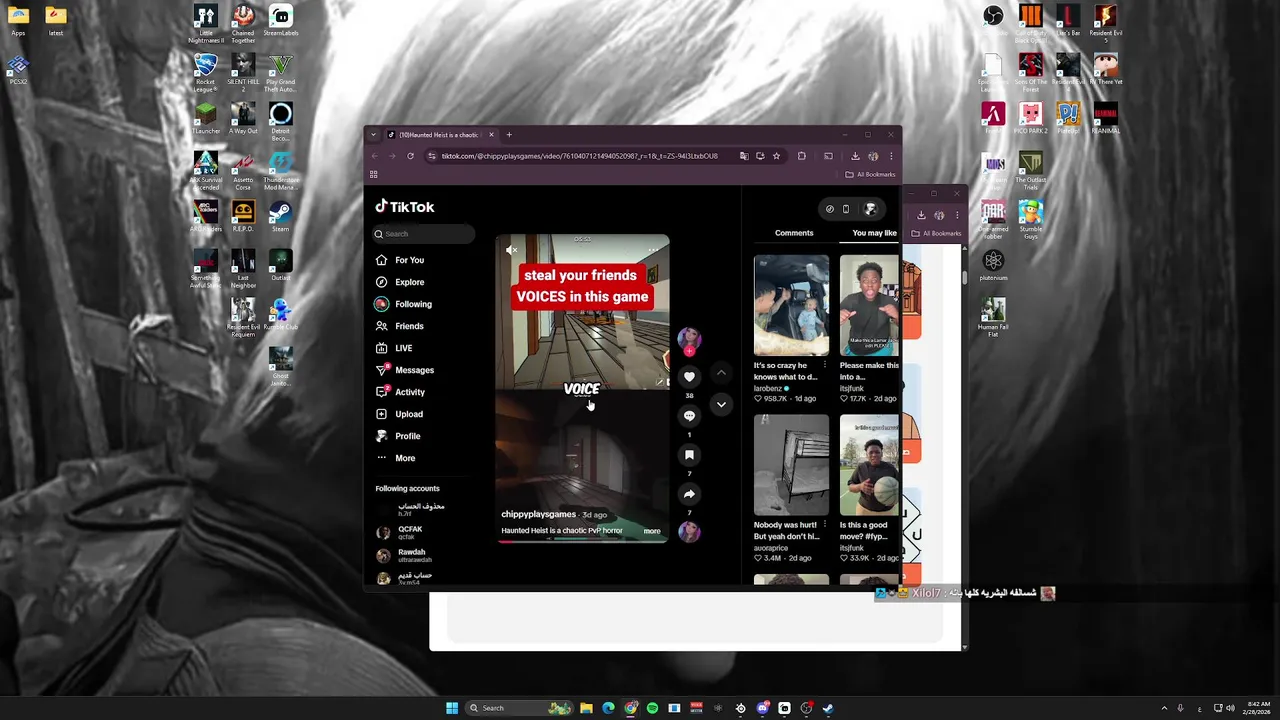Image resolution: width=1280 pixels, height=720 pixels.
Task: Open Upload in TikTok sidebar
Action: [400, 414]
